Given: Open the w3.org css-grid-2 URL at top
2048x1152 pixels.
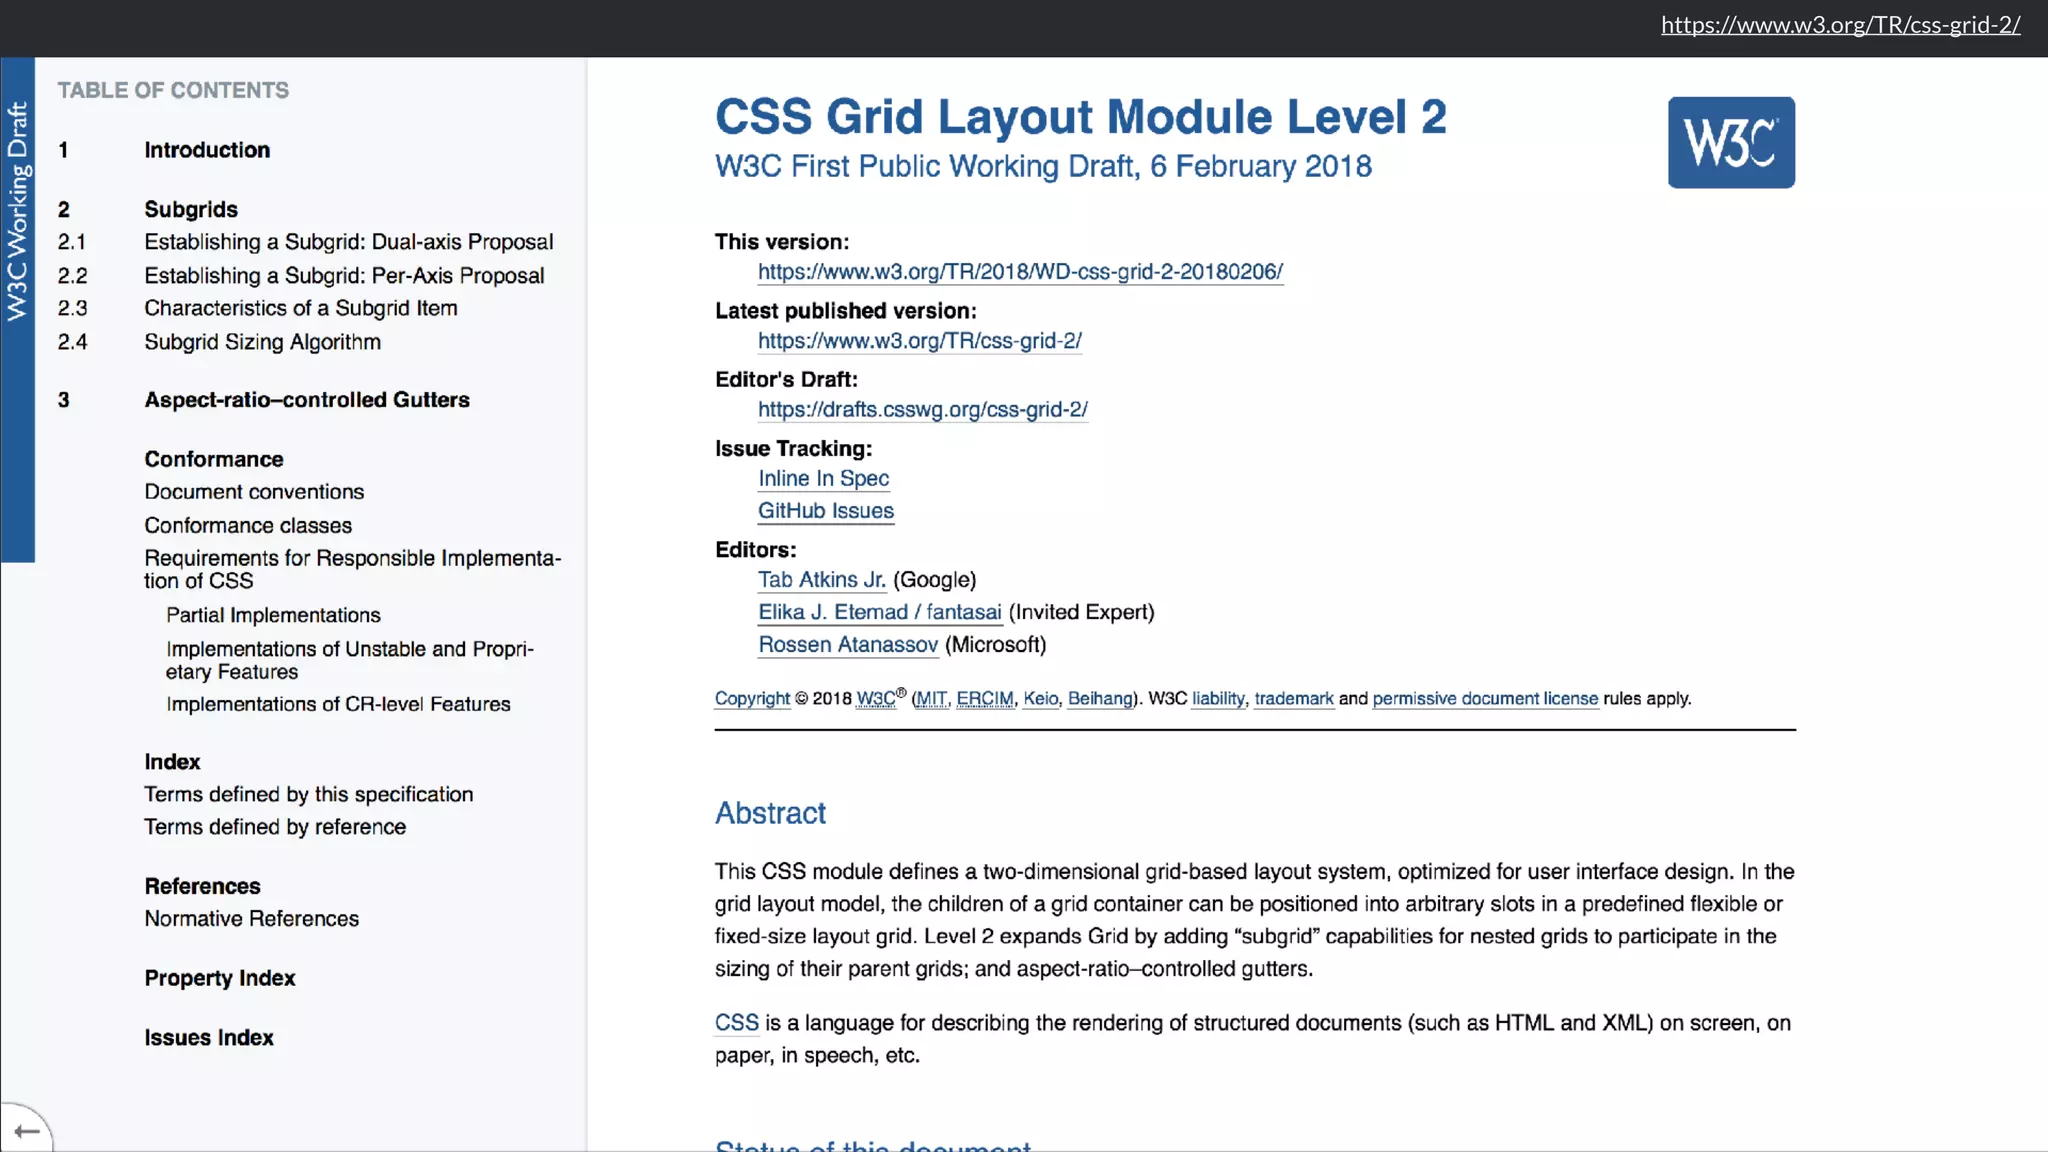Looking at the screenshot, I should click(x=1840, y=25).
